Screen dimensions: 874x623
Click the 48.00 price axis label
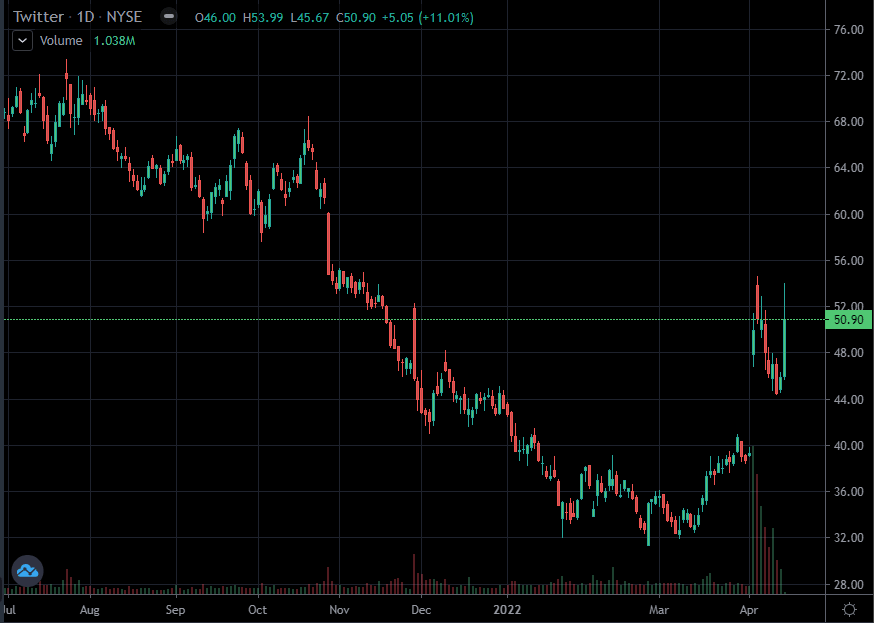(848, 353)
